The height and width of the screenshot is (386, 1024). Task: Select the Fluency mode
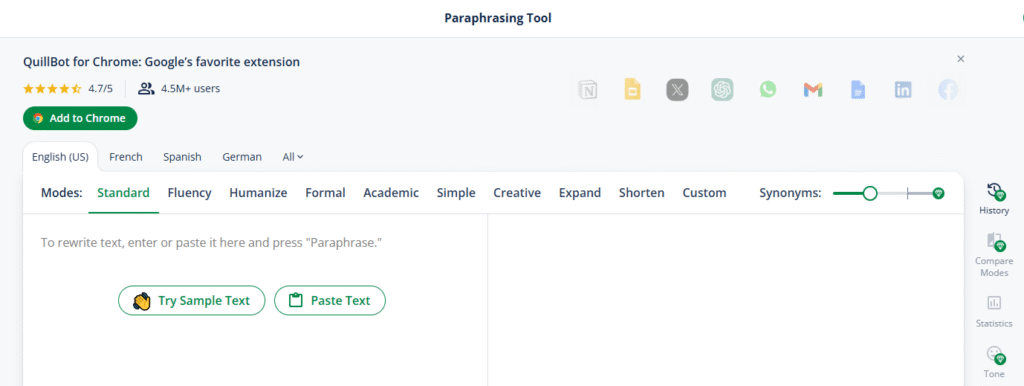189,193
